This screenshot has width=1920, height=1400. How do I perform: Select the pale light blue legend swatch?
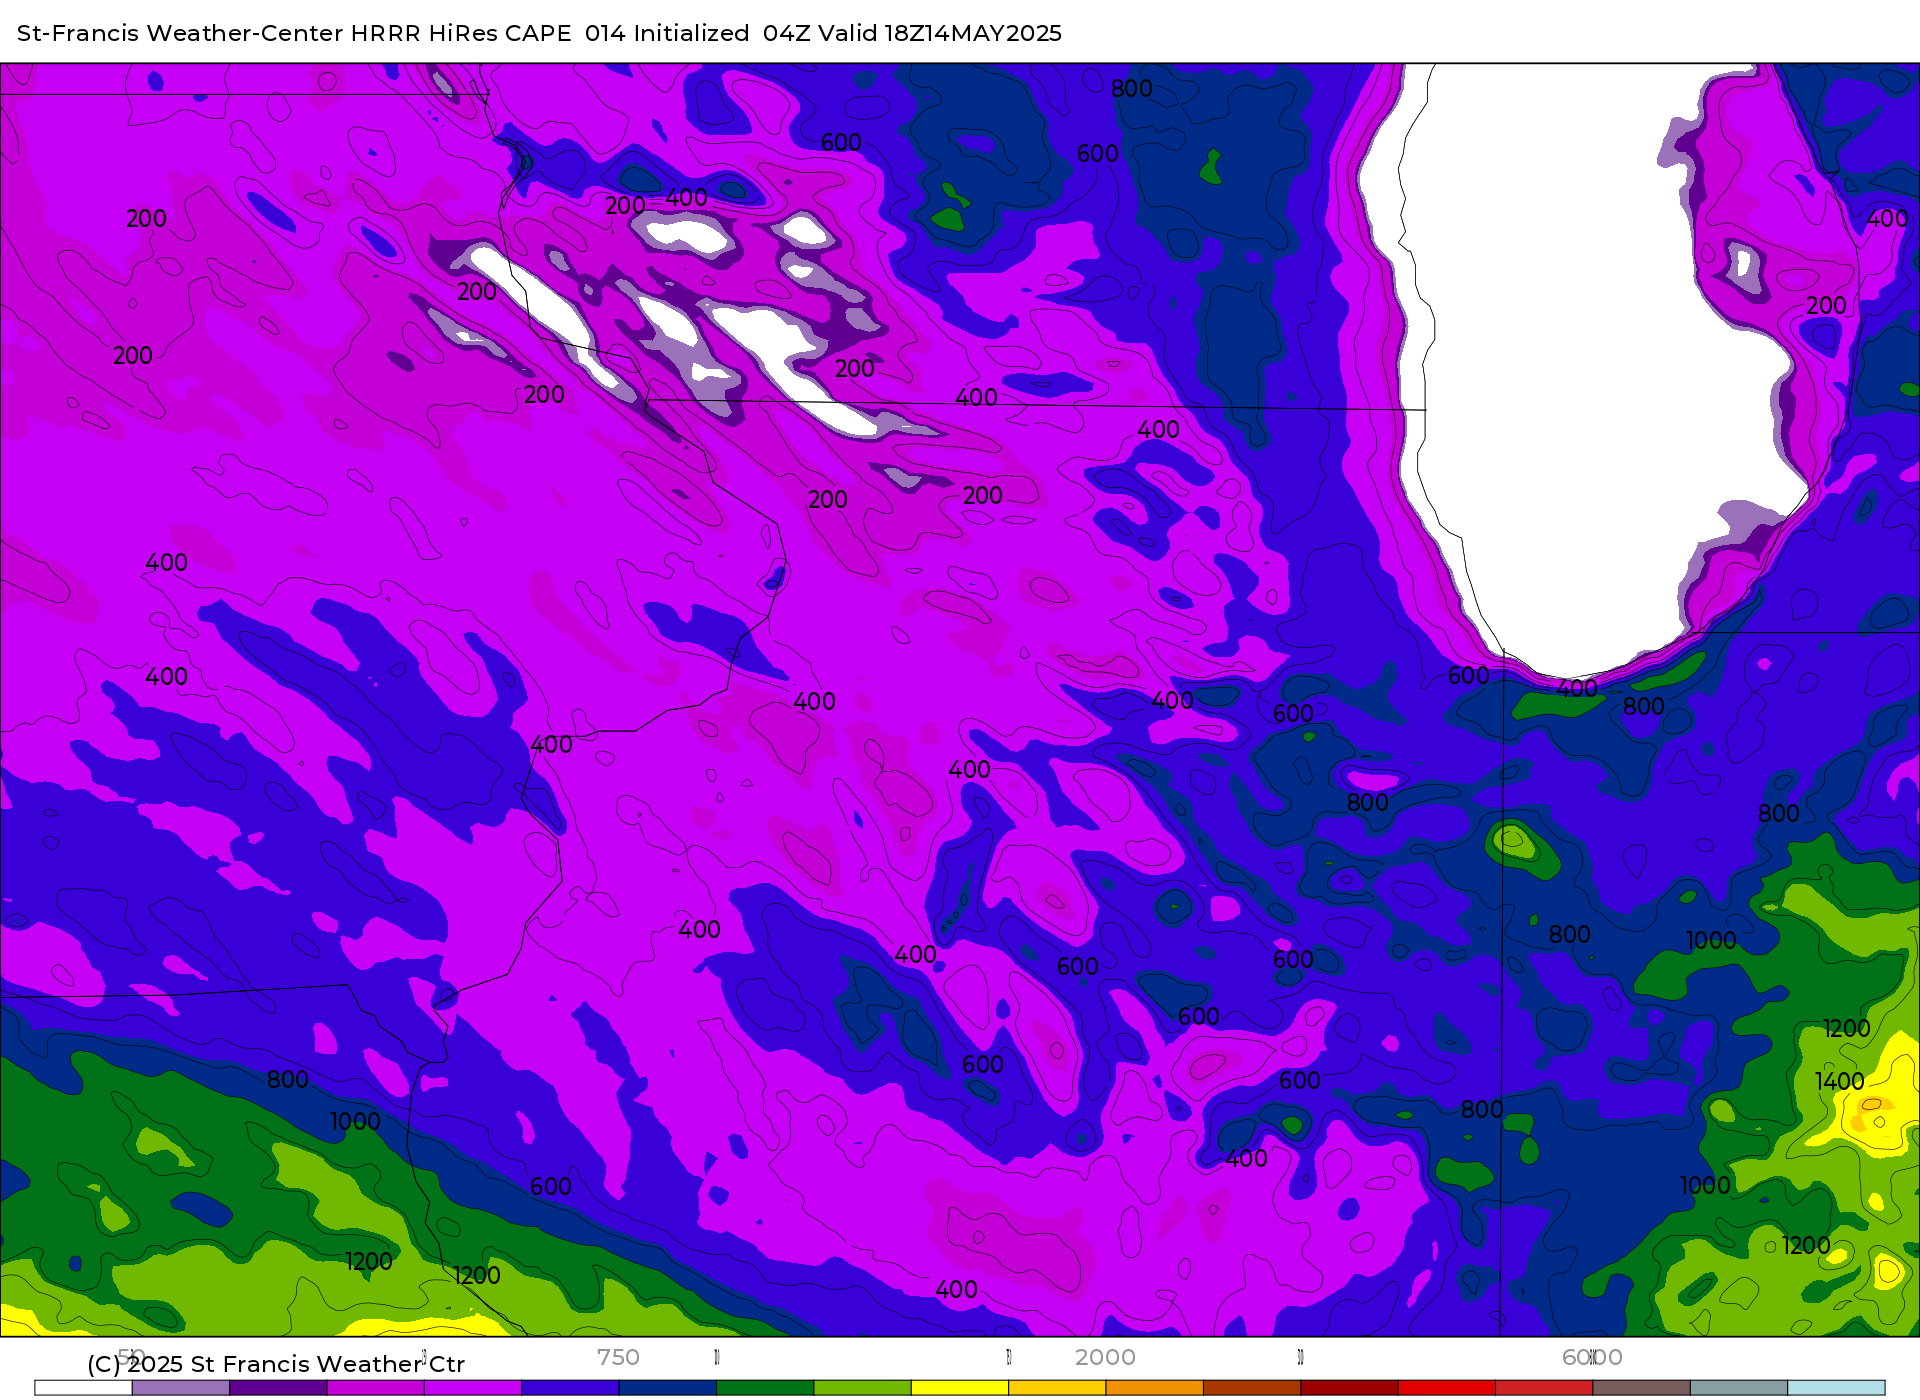tap(1836, 1388)
